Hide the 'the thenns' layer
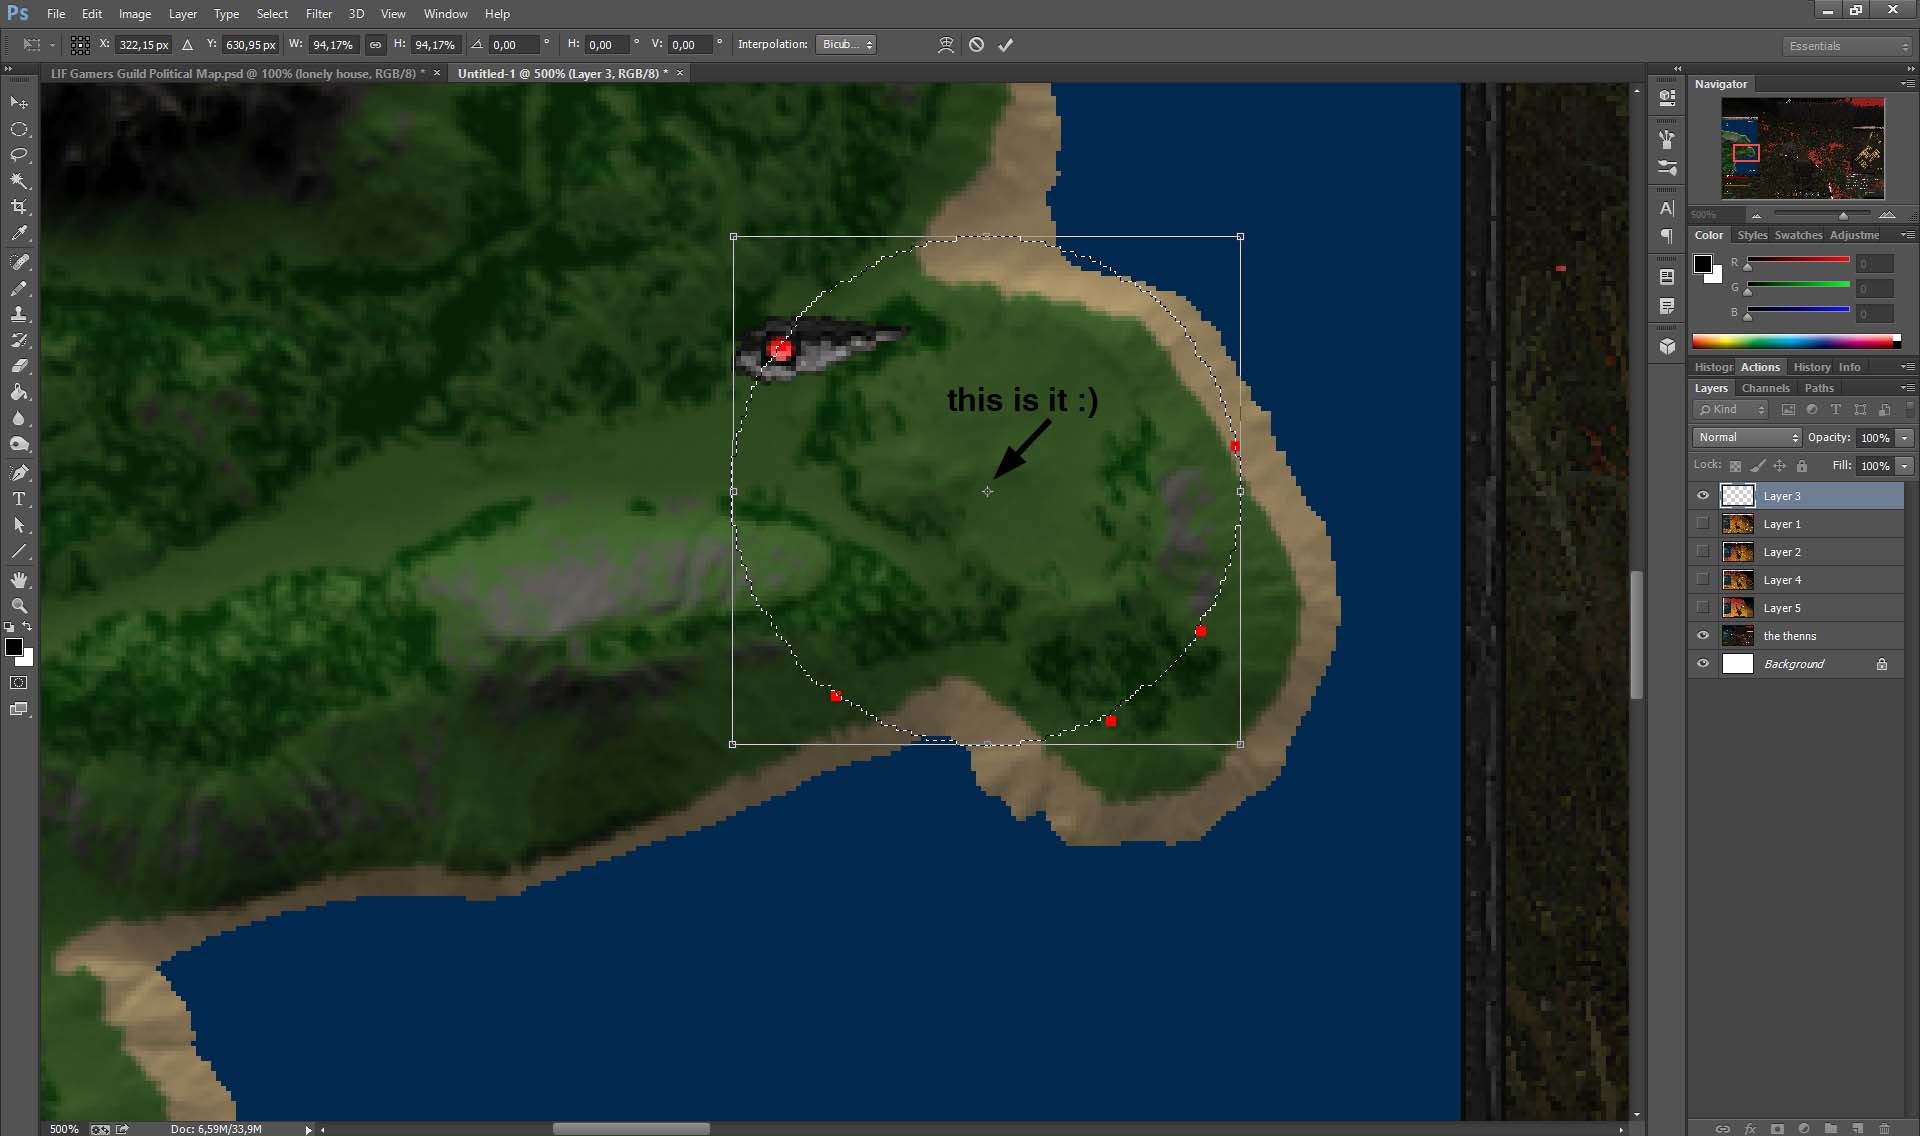The width and height of the screenshot is (1920, 1136). [1702, 636]
